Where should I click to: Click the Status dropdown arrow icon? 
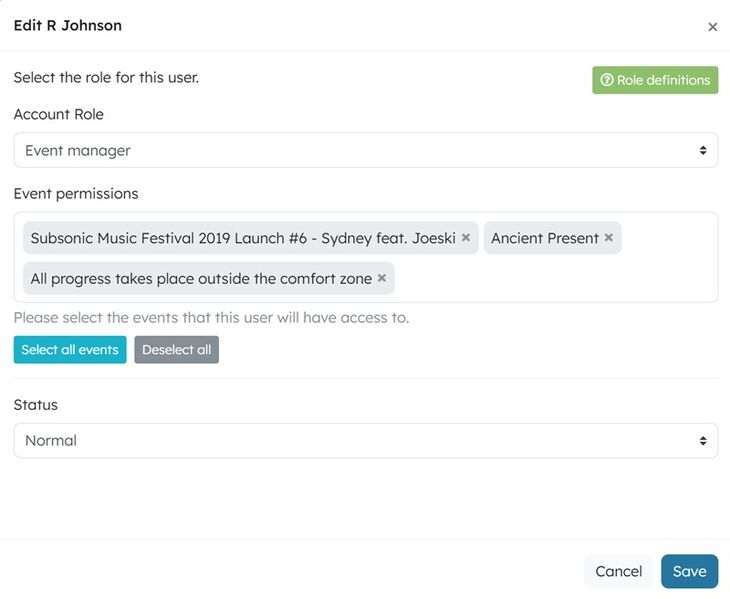pyautogui.click(x=703, y=441)
